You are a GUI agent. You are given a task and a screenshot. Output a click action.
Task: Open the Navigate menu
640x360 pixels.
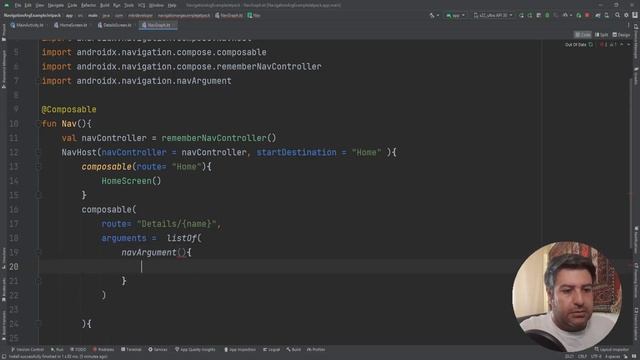point(56,5)
